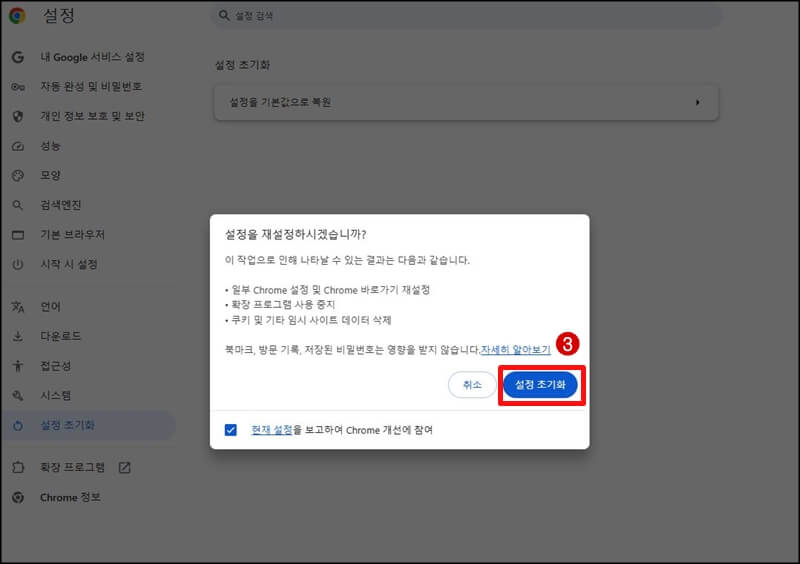Click the accessibility icon beside 접근성
The width and height of the screenshot is (800, 564).
click(18, 365)
